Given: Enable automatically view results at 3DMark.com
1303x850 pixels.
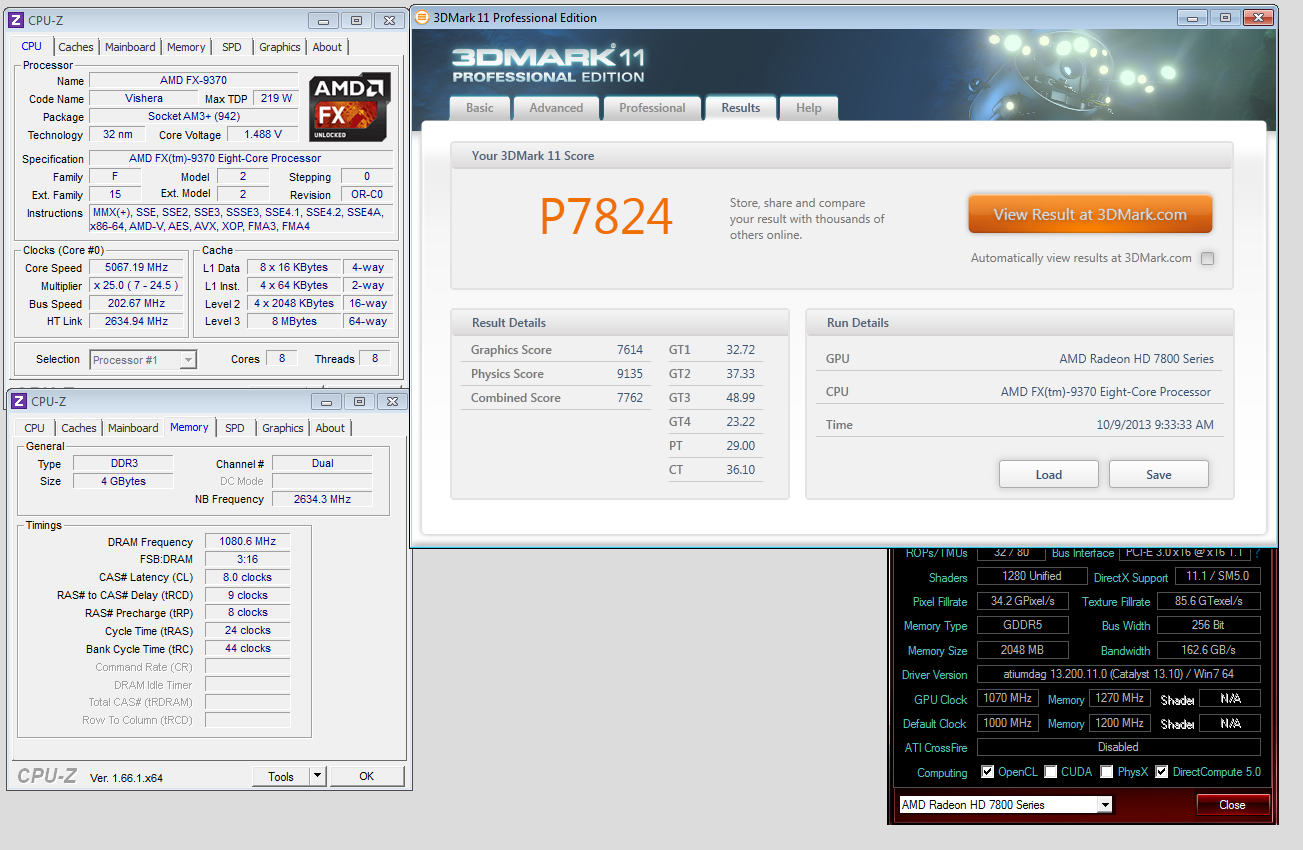Looking at the screenshot, I should click(1208, 259).
